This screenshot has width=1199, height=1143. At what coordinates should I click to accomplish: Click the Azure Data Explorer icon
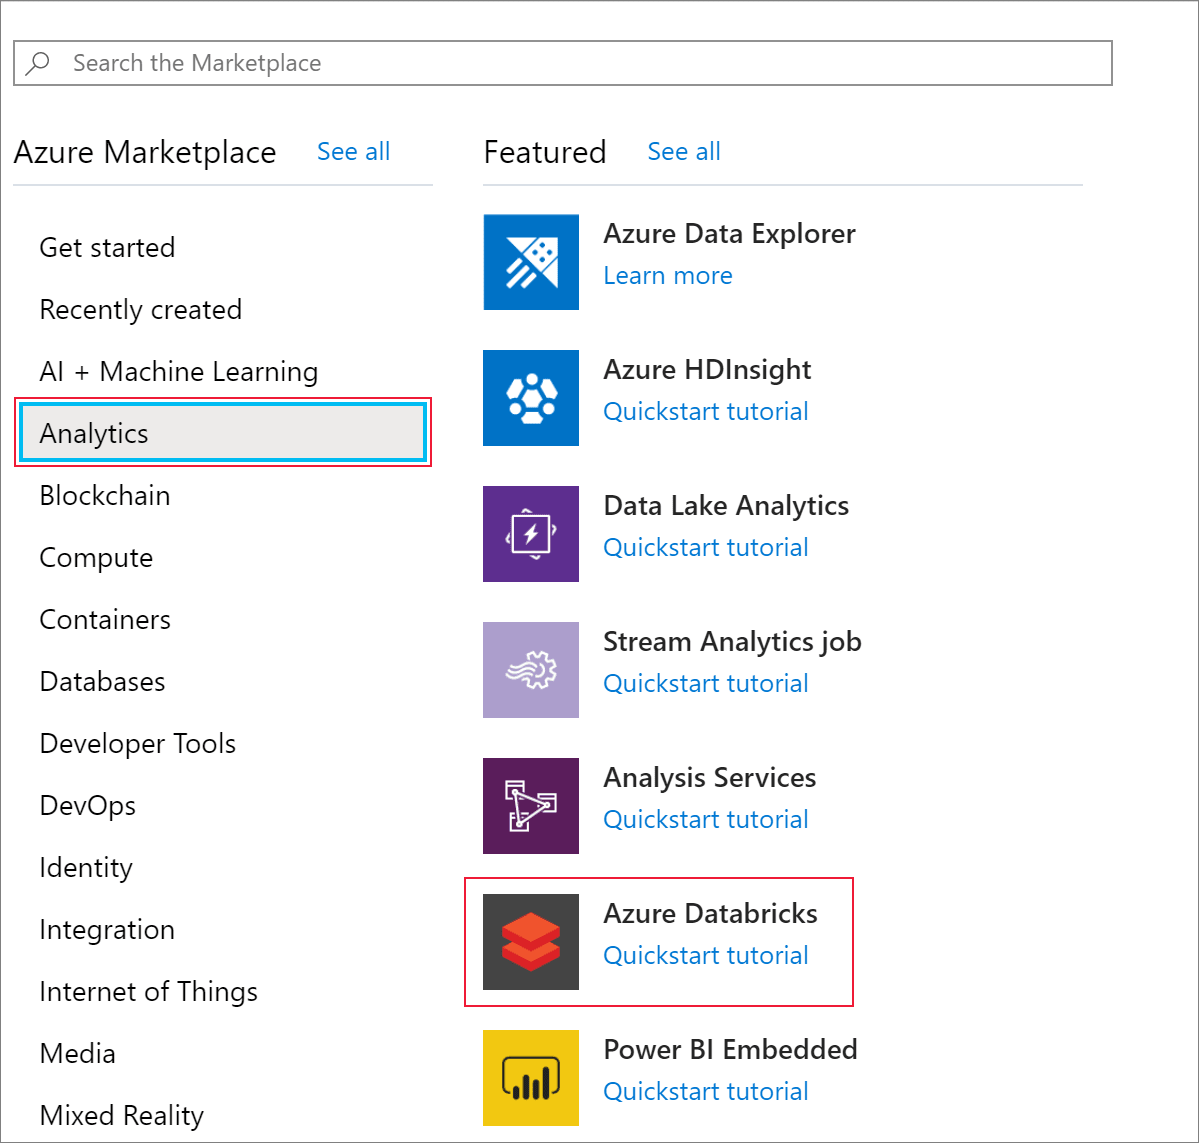tap(530, 262)
